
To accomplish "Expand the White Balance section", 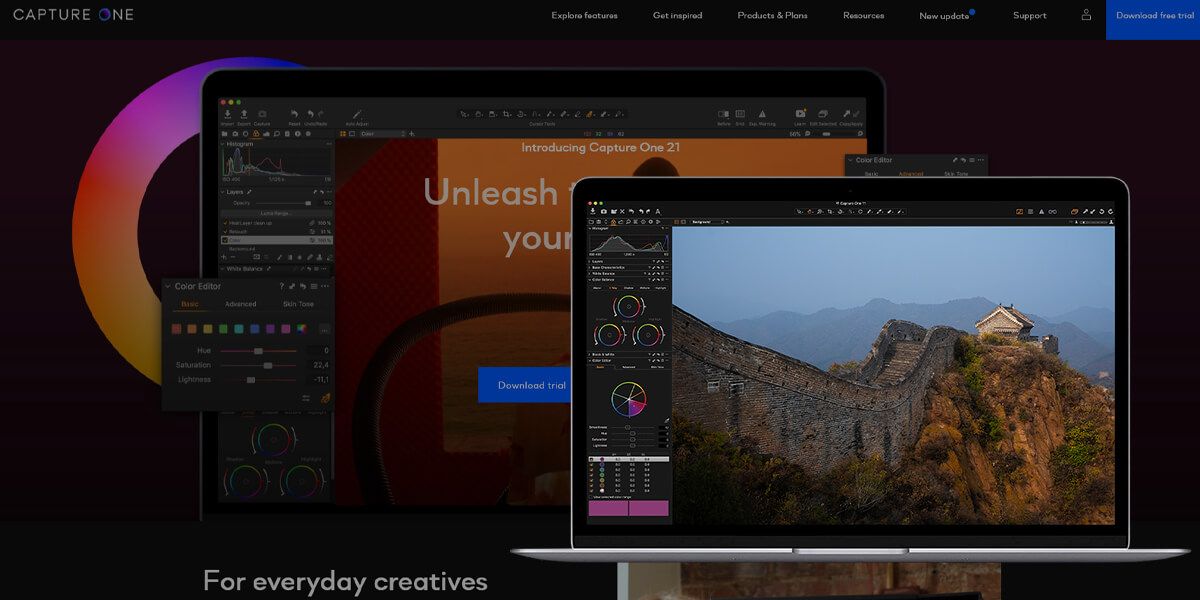I will [x=222, y=268].
